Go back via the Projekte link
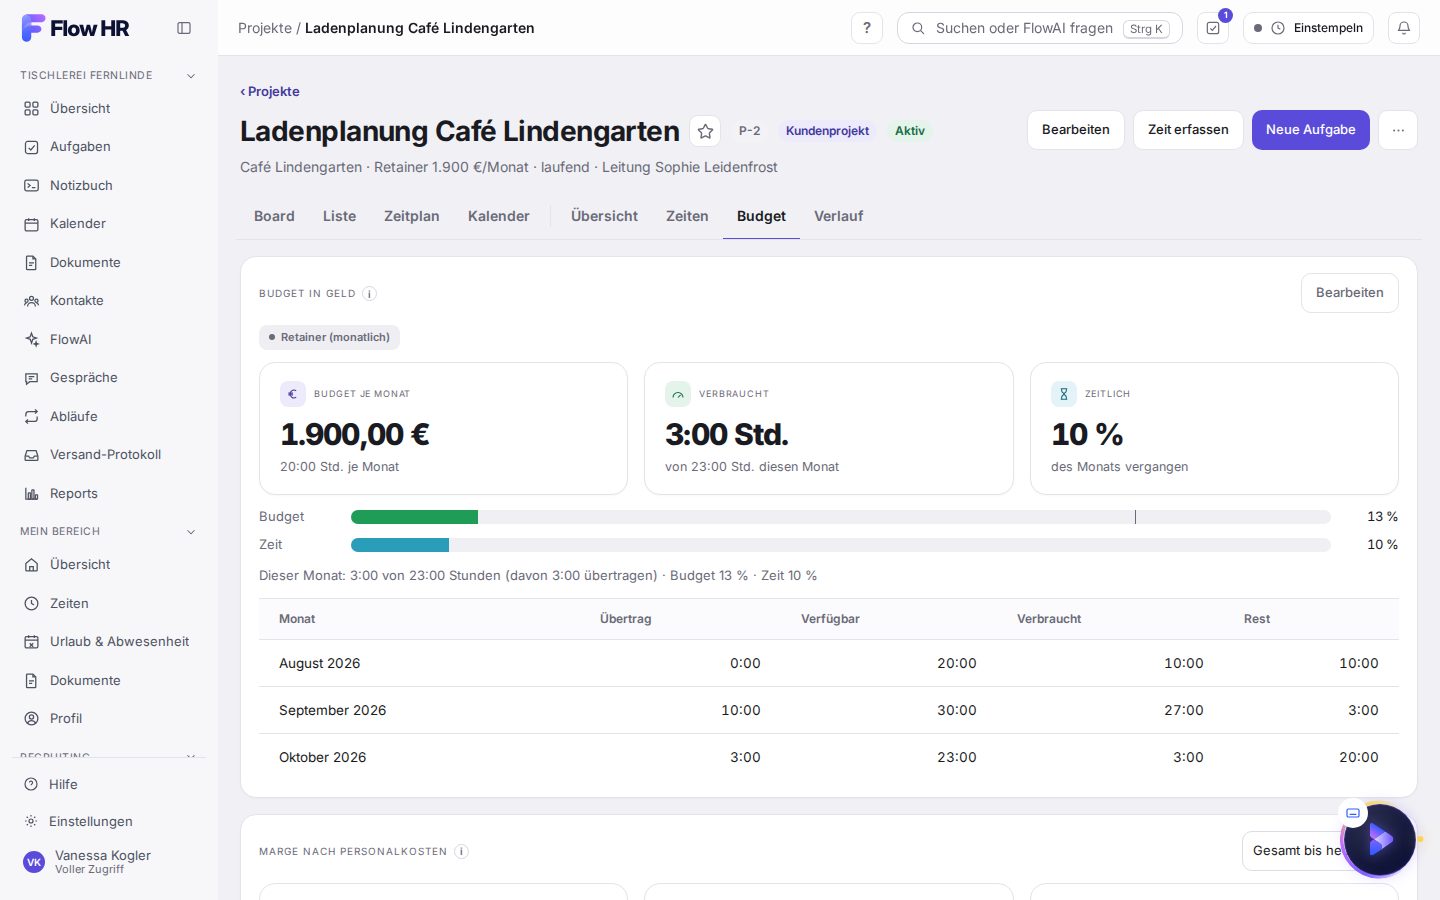The width and height of the screenshot is (1440, 900). pyautogui.click(x=270, y=91)
